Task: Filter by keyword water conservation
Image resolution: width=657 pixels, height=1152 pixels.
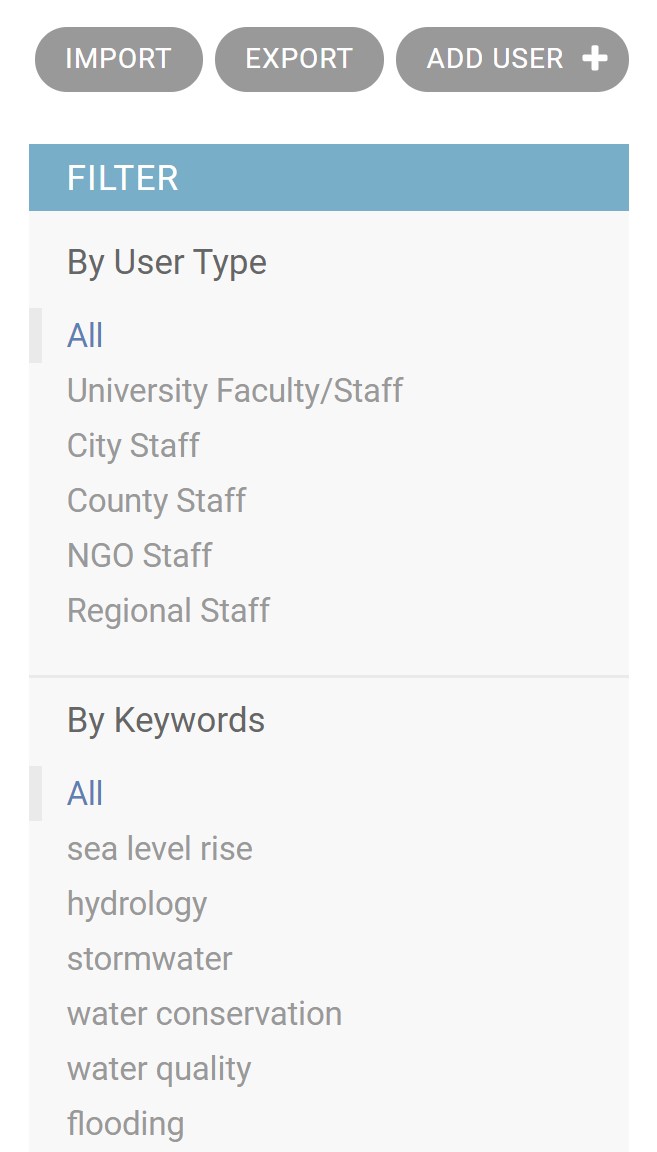Action: tap(204, 1014)
